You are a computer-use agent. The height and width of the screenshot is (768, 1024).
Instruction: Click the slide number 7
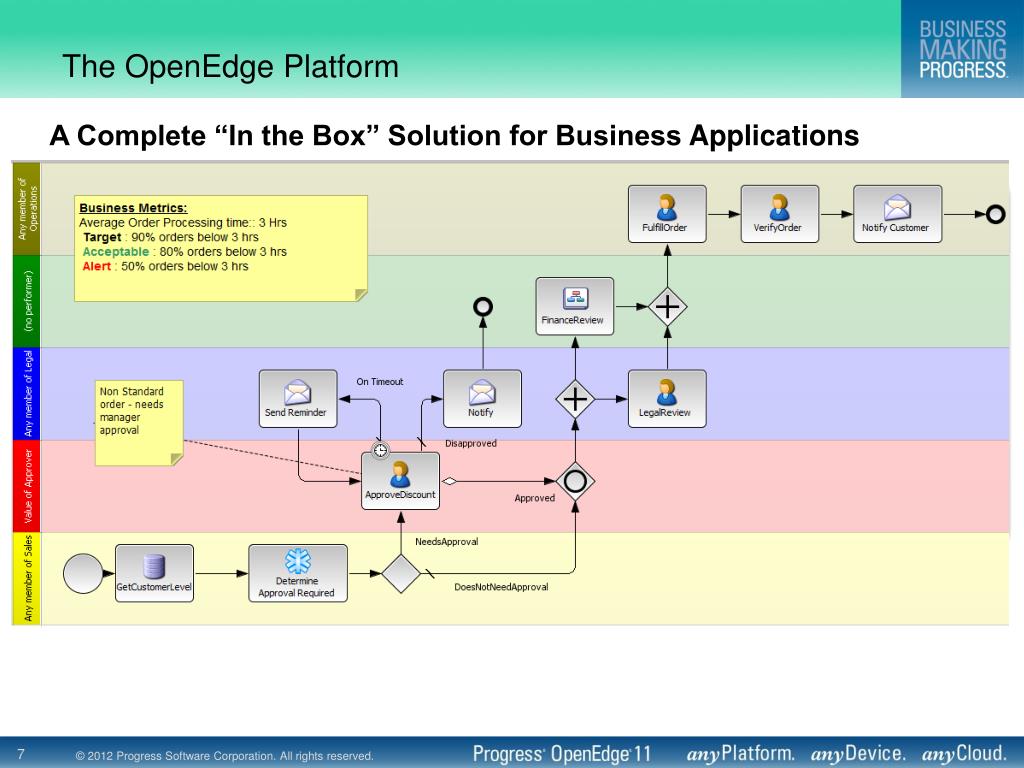pos(20,754)
